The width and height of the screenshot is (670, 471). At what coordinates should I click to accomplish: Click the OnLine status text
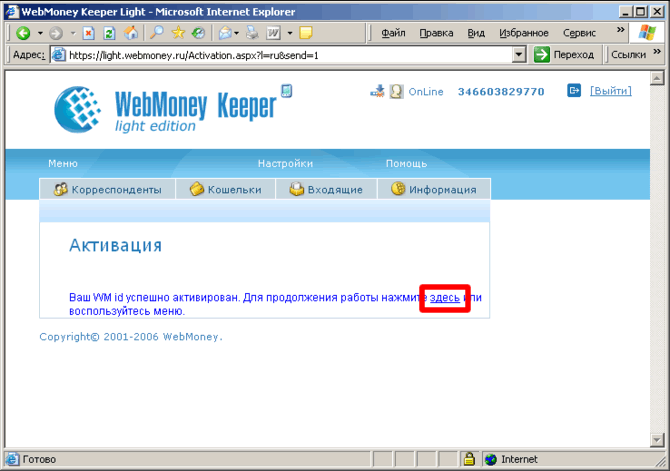pyautogui.click(x=426, y=91)
